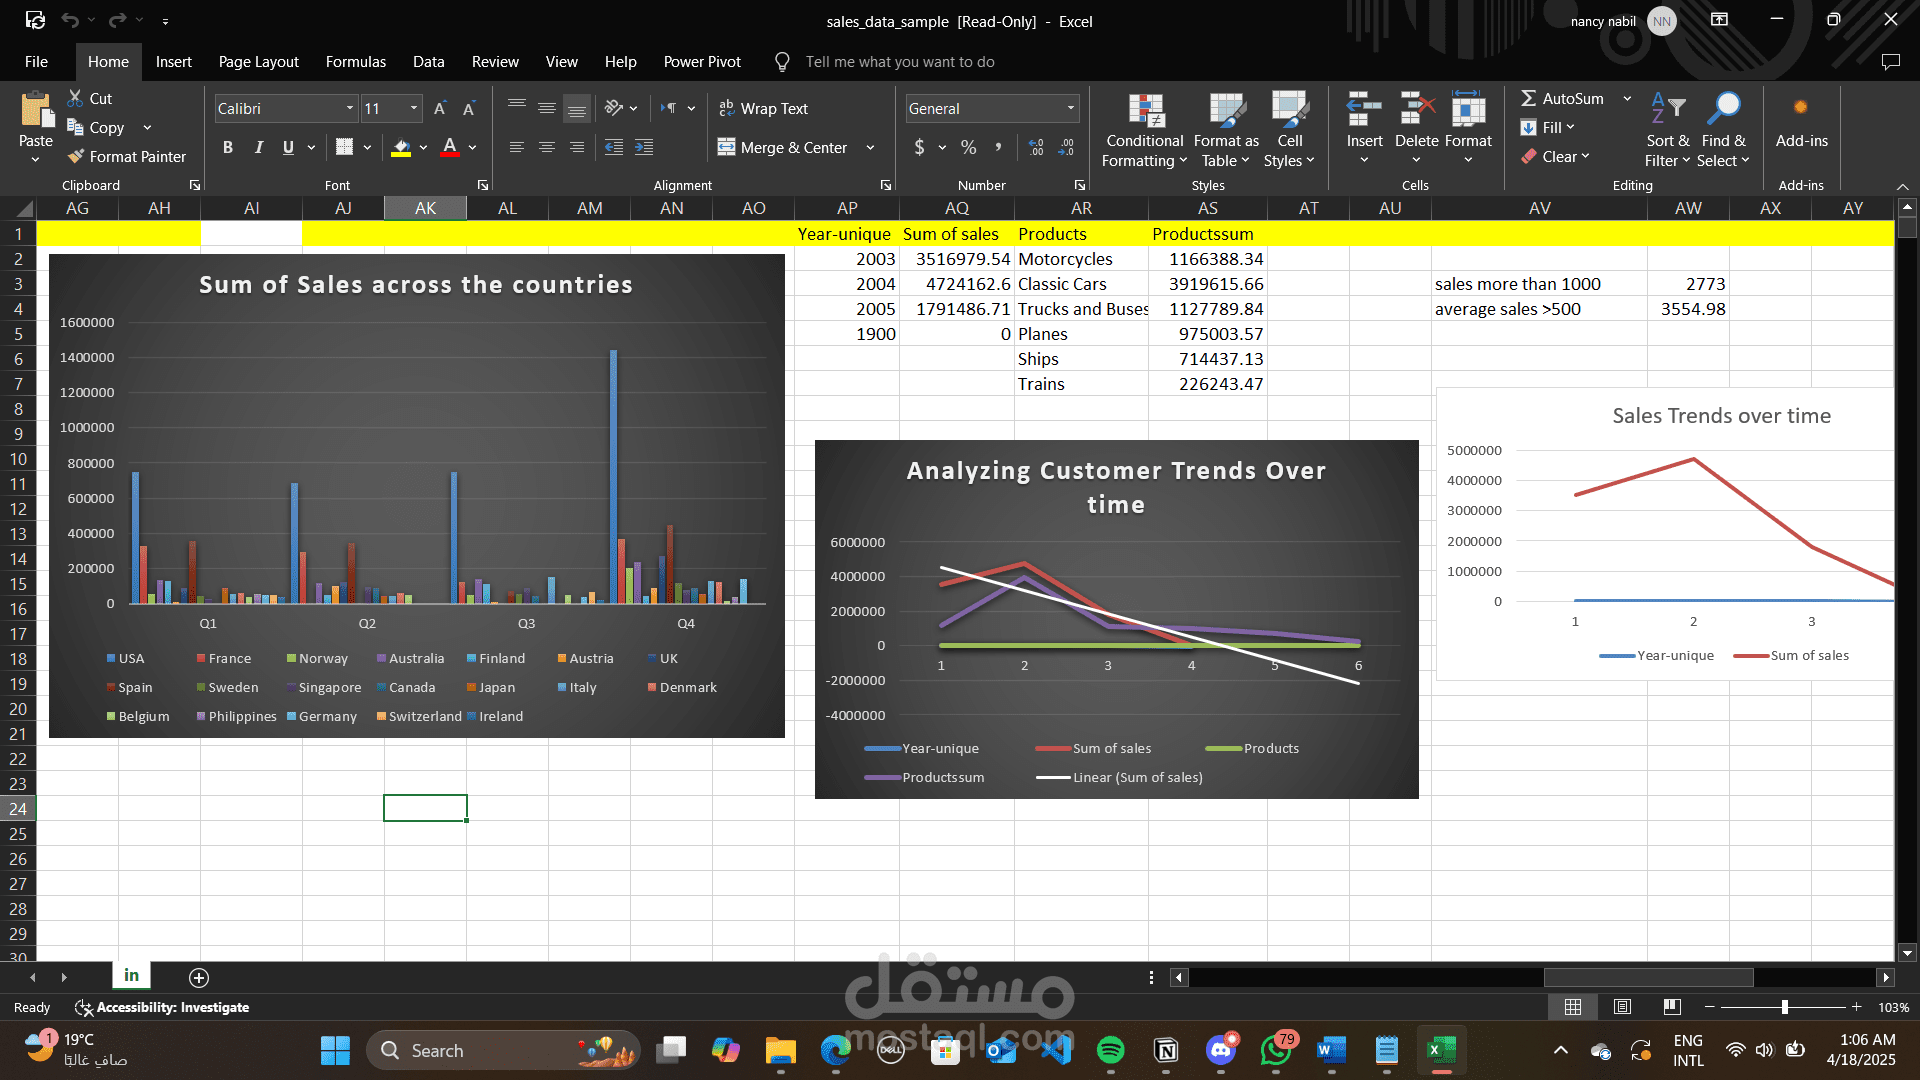Click the Increase Decimal icon
1920x1080 pixels.
tap(1036, 147)
